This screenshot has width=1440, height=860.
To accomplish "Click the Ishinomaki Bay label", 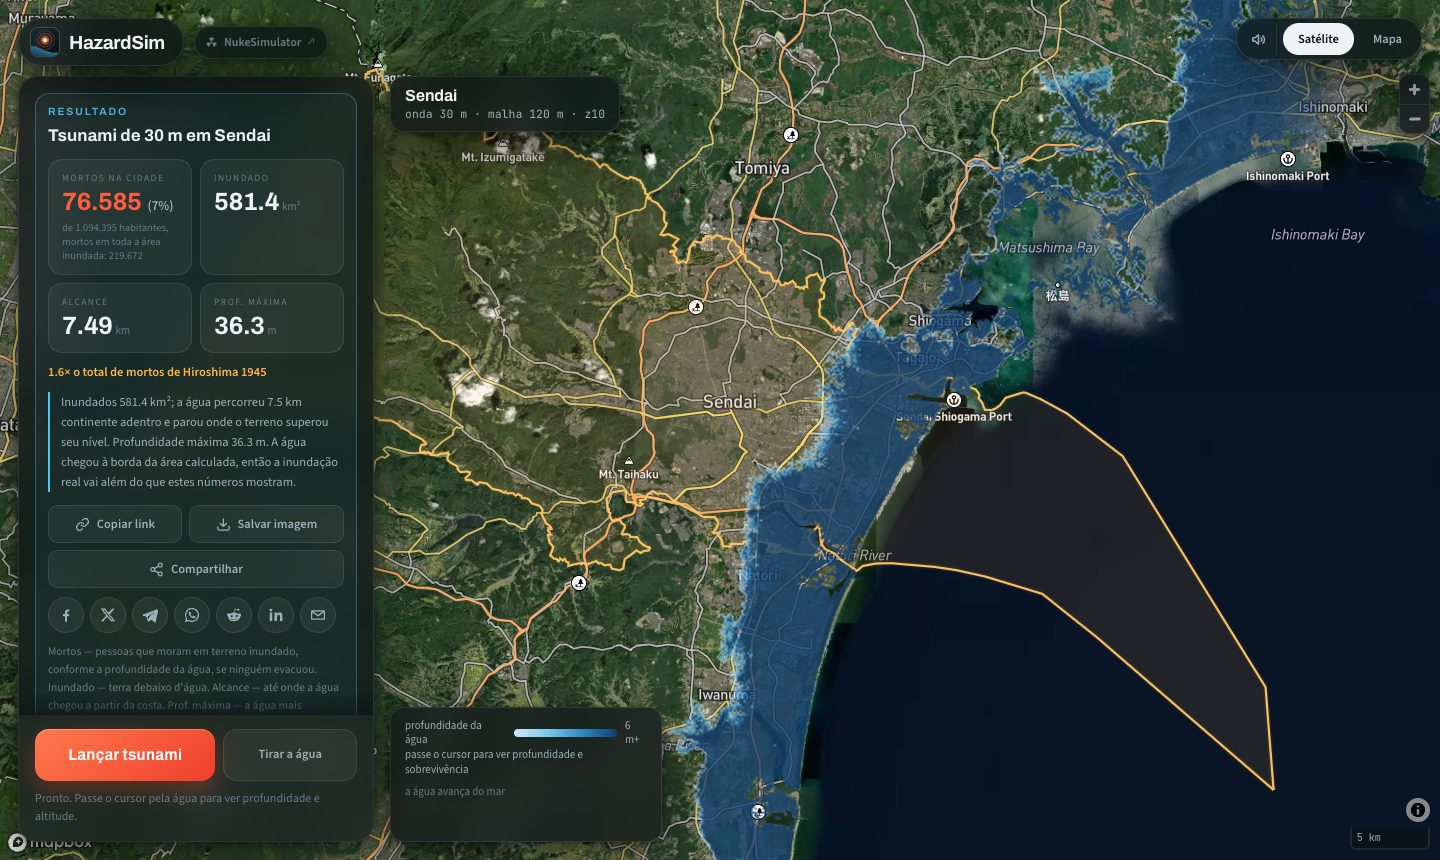I will pos(1317,235).
